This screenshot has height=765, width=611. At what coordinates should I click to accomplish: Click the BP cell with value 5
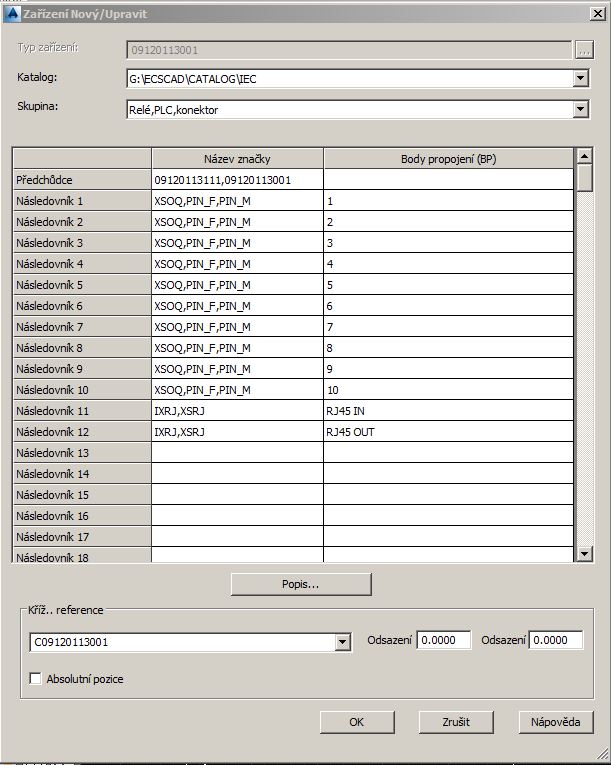[x=448, y=284]
